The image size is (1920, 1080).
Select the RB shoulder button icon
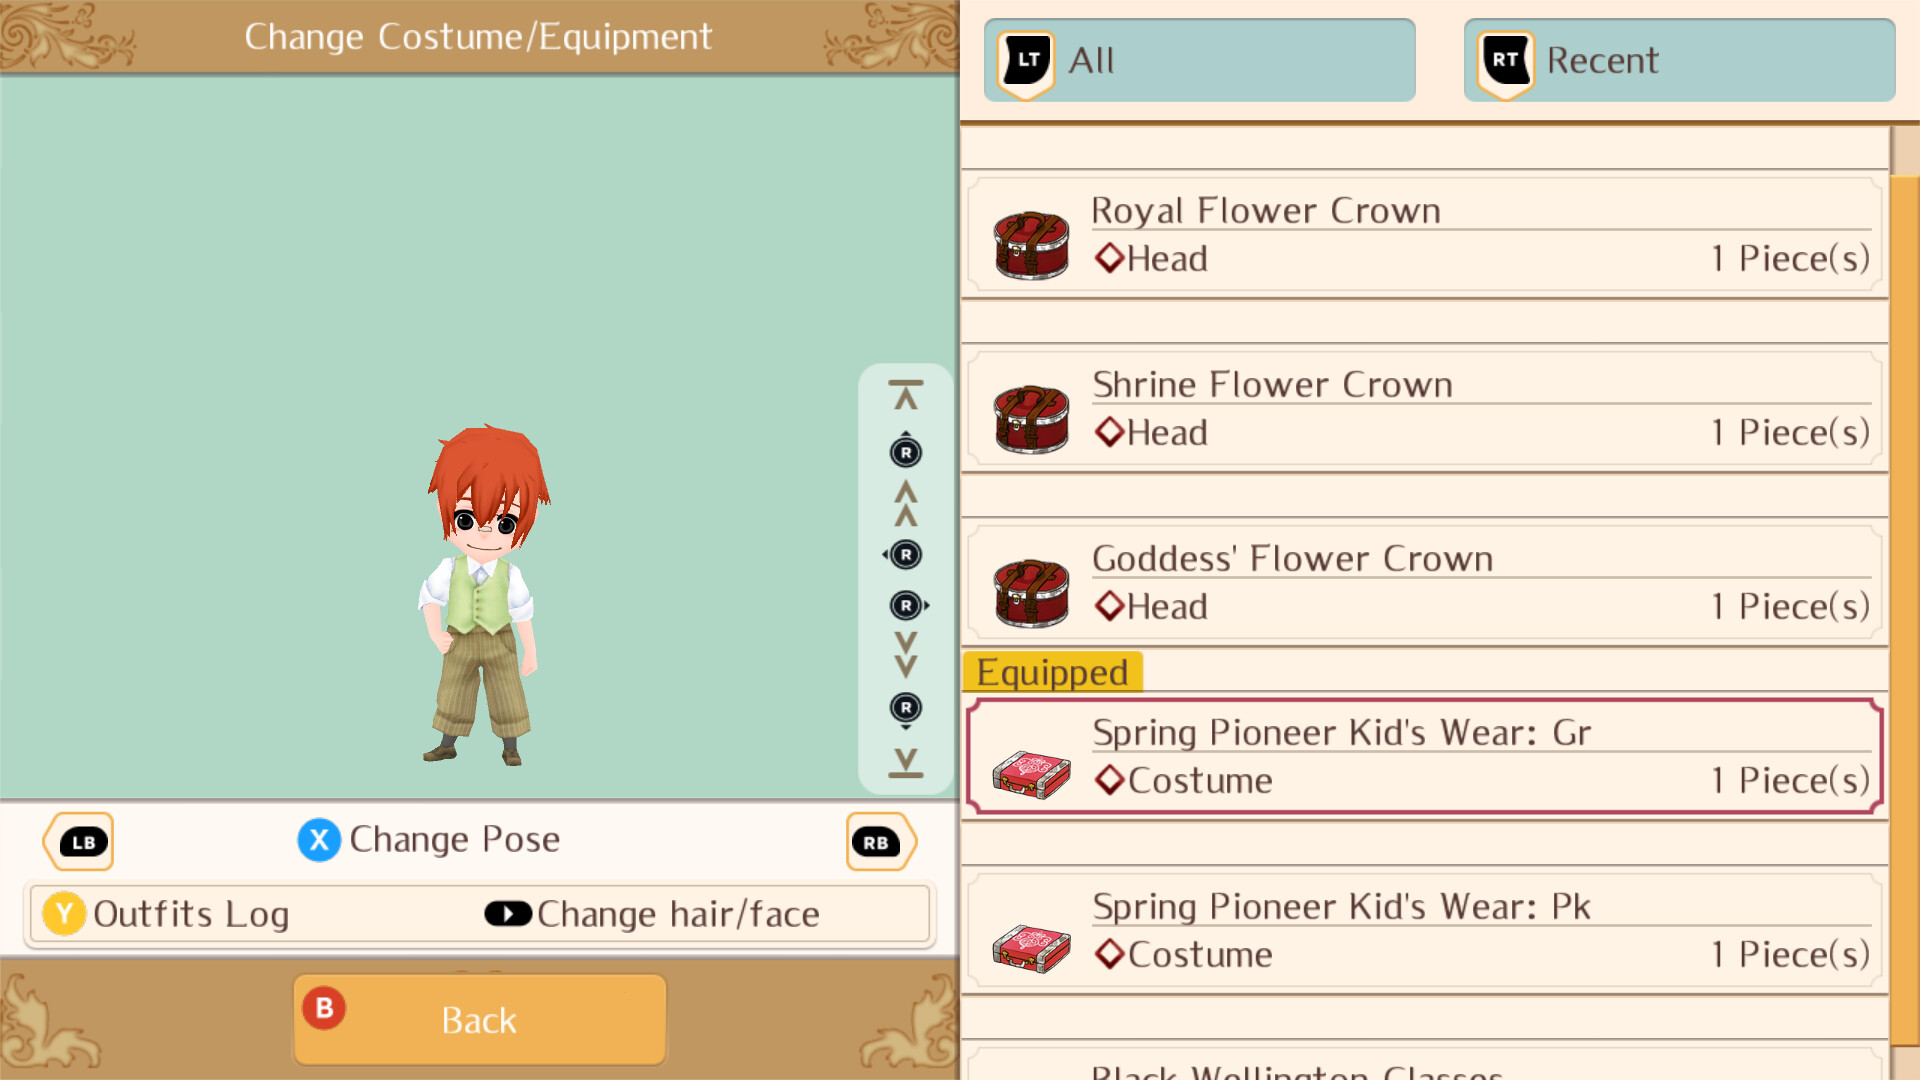pyautogui.click(x=880, y=842)
